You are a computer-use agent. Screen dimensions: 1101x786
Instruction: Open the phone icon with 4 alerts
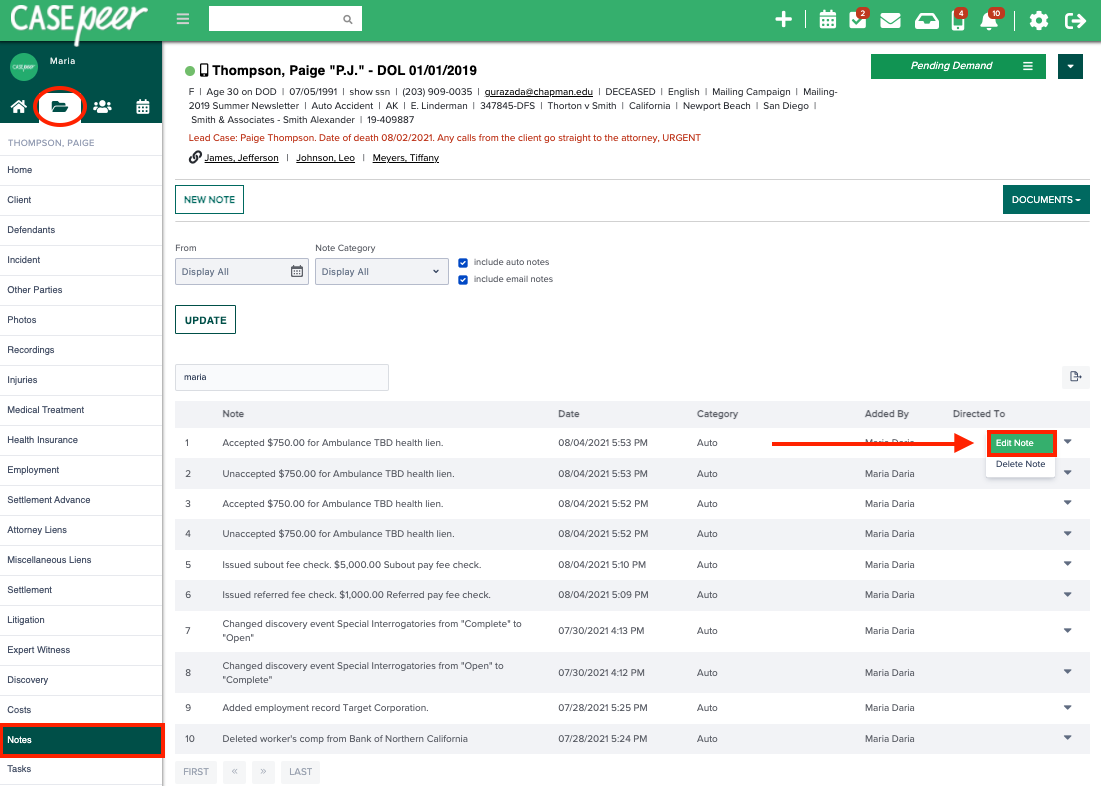tap(956, 20)
